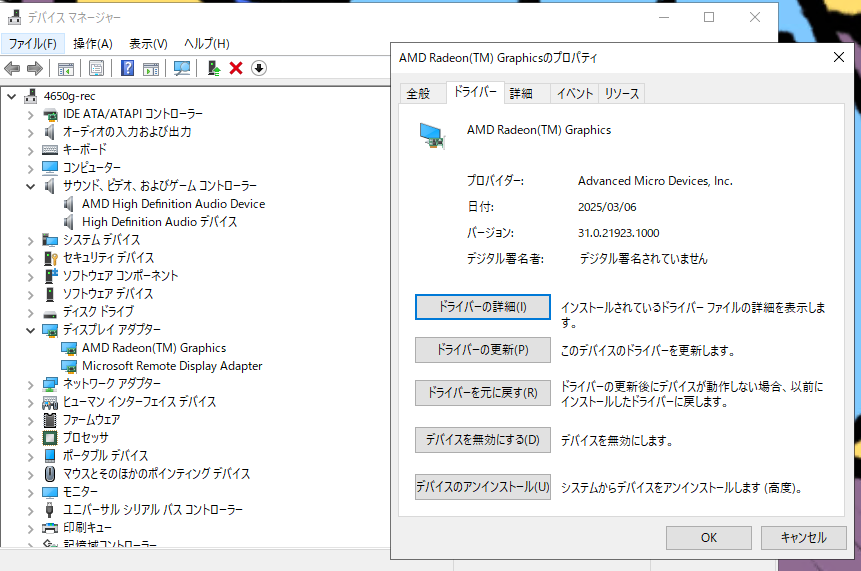Click the forward arrow toolbar icon
The image size is (861, 571).
(x=35, y=69)
